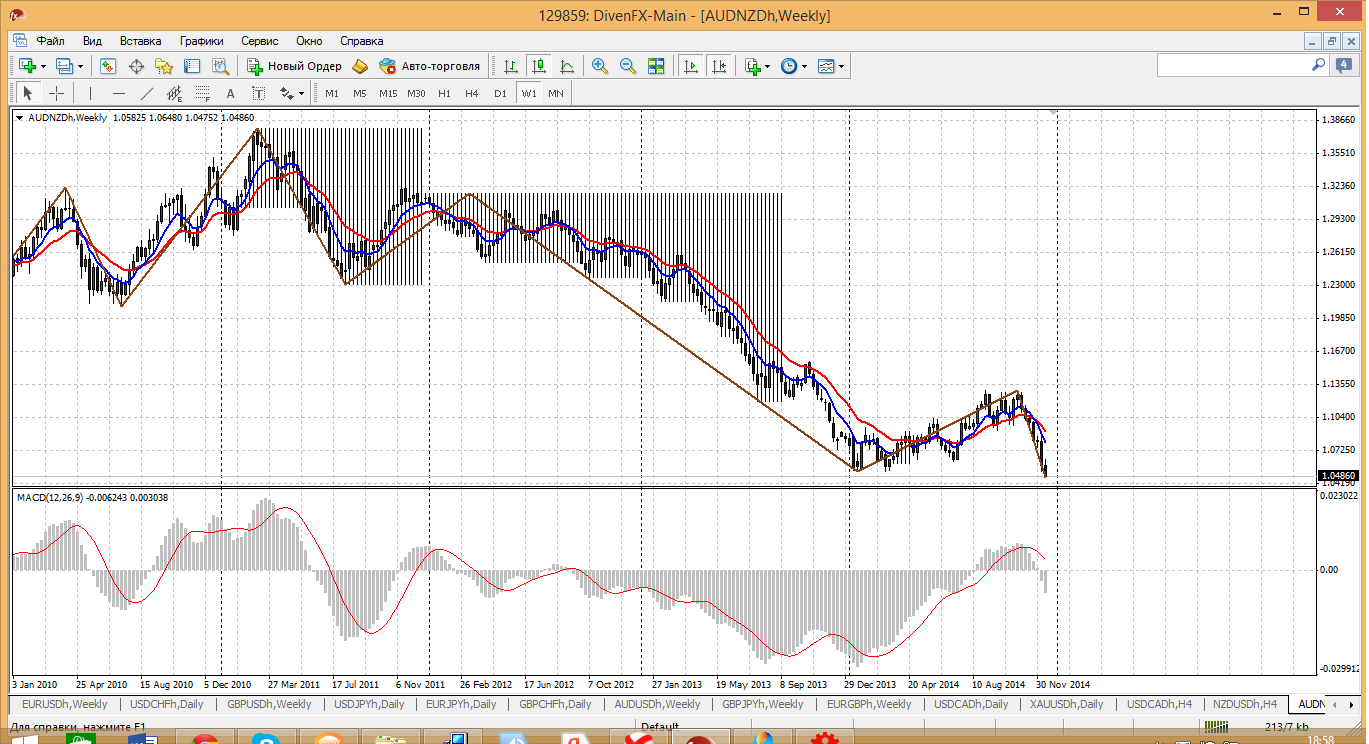This screenshot has height=744, width=1369.
Task: Click the 213/7 kb connection status
Action: [x=1288, y=727]
